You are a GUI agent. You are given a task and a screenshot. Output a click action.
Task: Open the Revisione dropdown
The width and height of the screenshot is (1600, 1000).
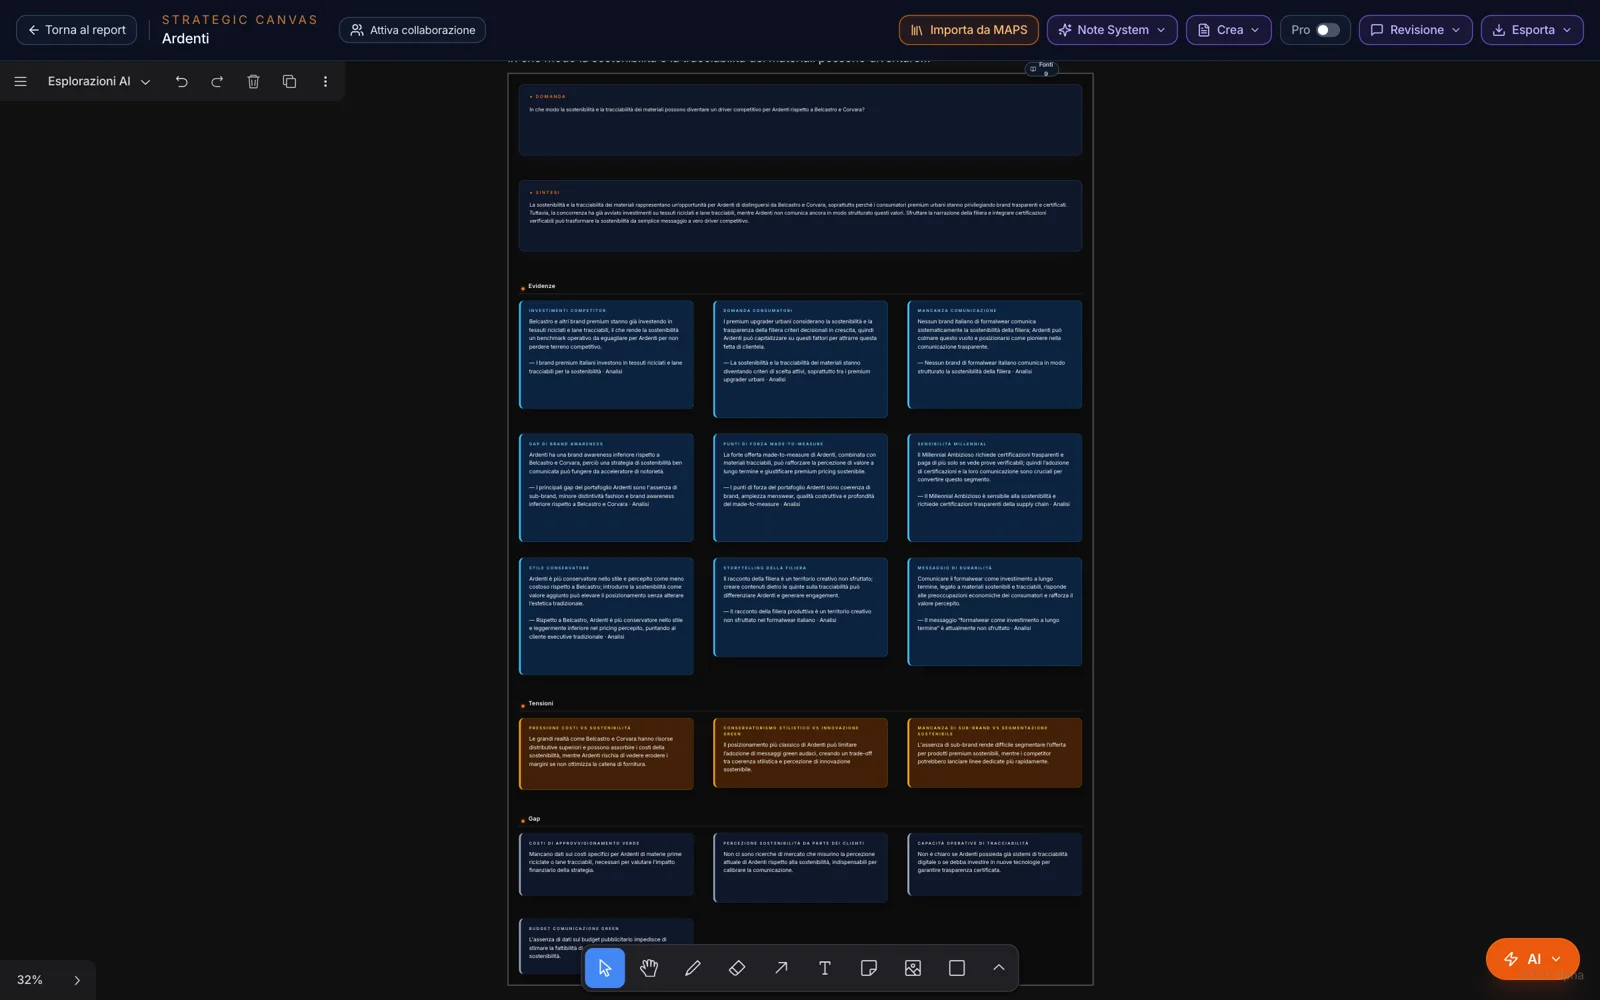(1415, 30)
